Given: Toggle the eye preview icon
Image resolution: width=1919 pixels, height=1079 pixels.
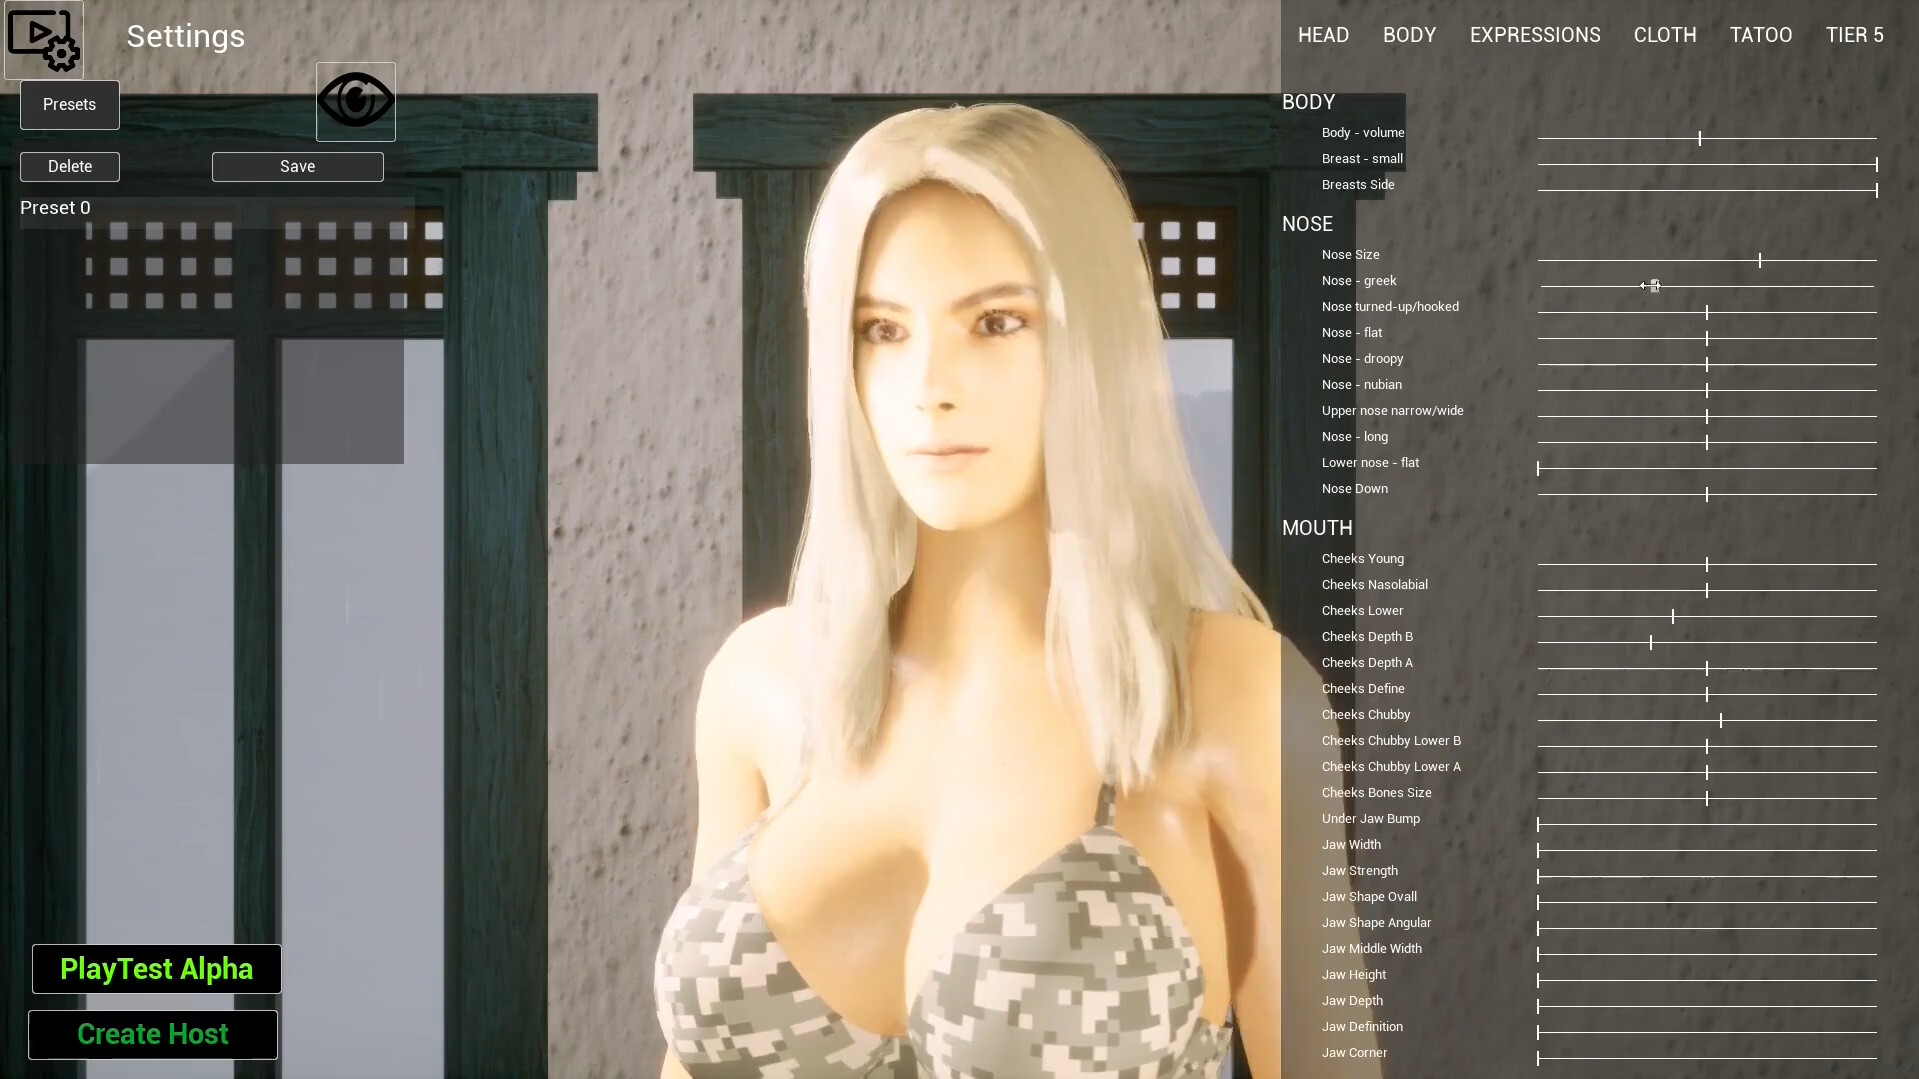Looking at the screenshot, I should click(x=355, y=100).
